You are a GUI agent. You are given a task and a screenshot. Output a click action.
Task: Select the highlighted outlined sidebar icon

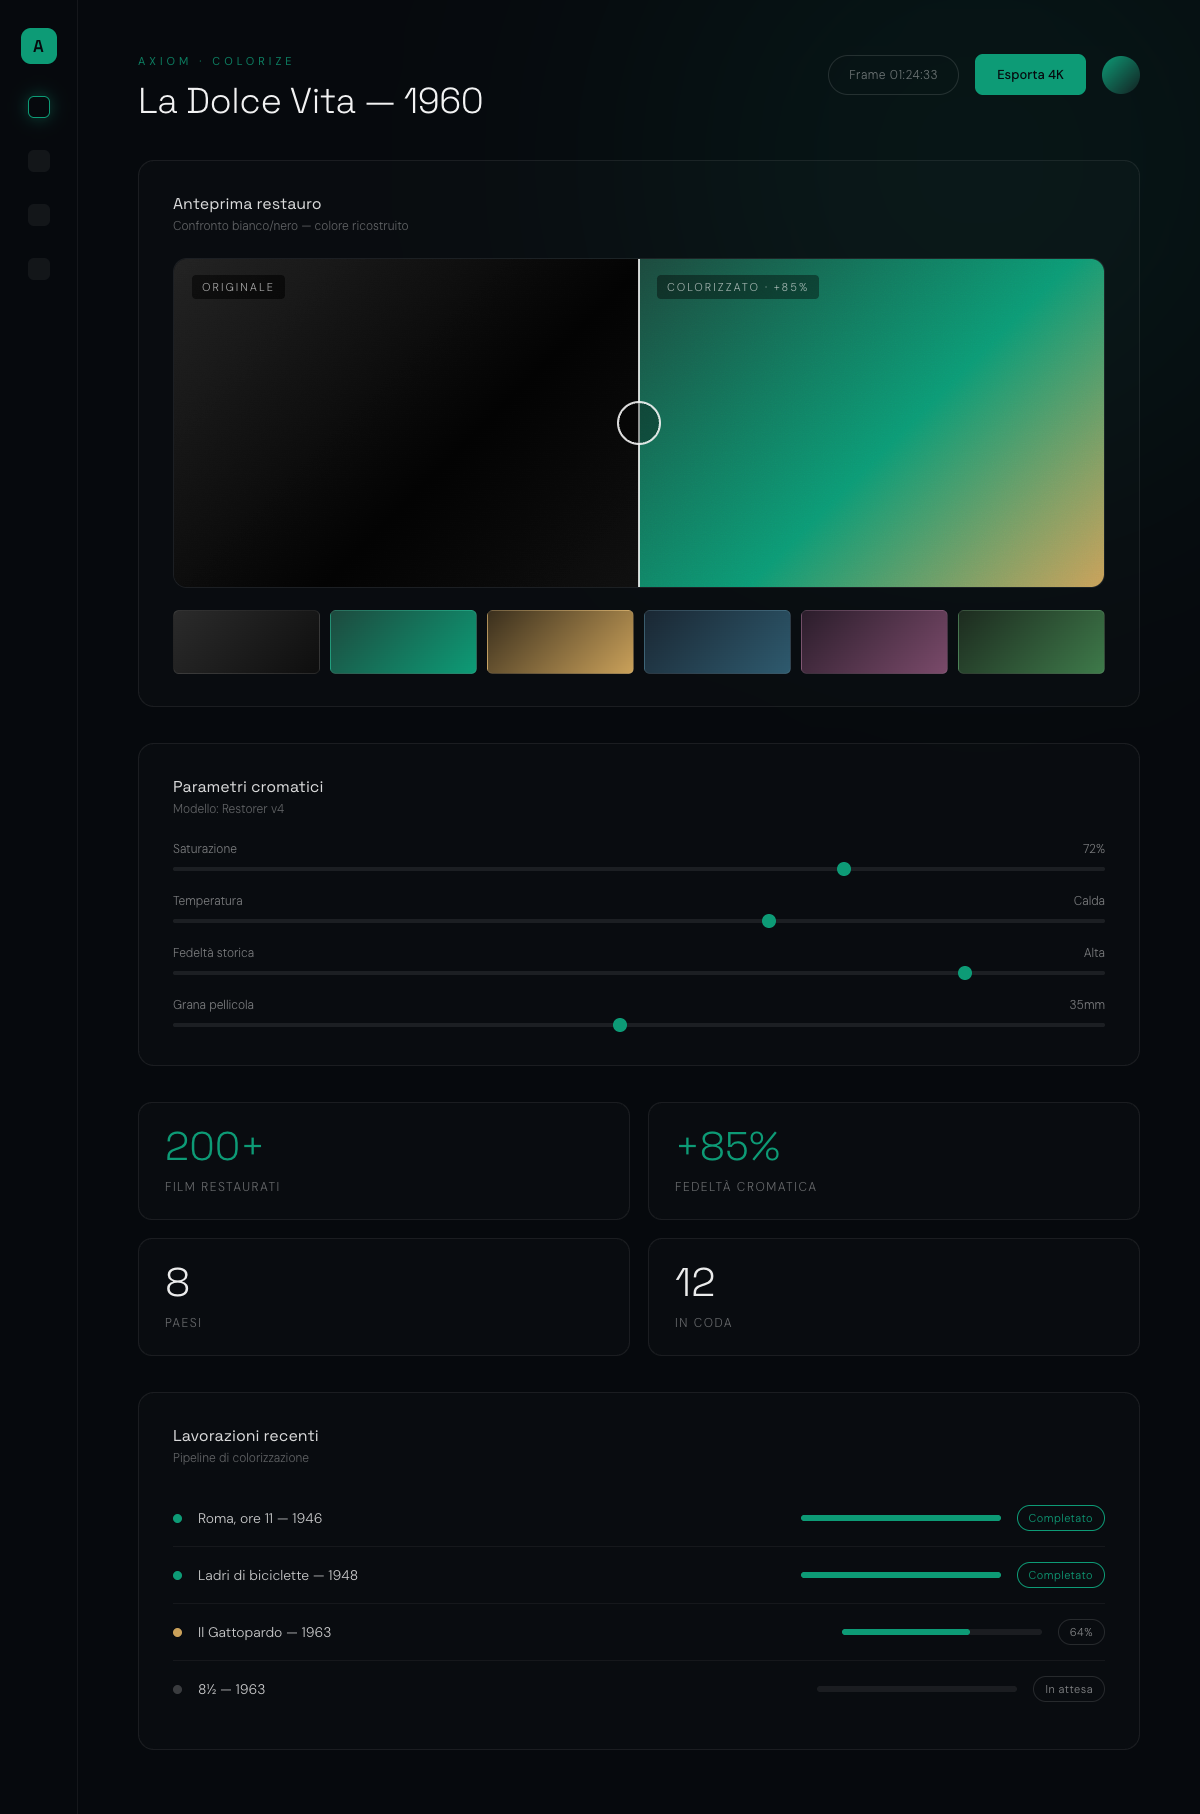[39, 107]
